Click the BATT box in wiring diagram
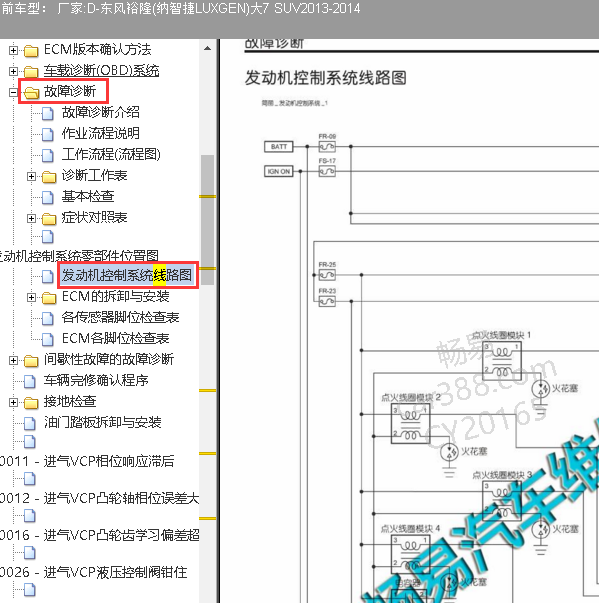This screenshot has width=599, height=603. click(279, 147)
